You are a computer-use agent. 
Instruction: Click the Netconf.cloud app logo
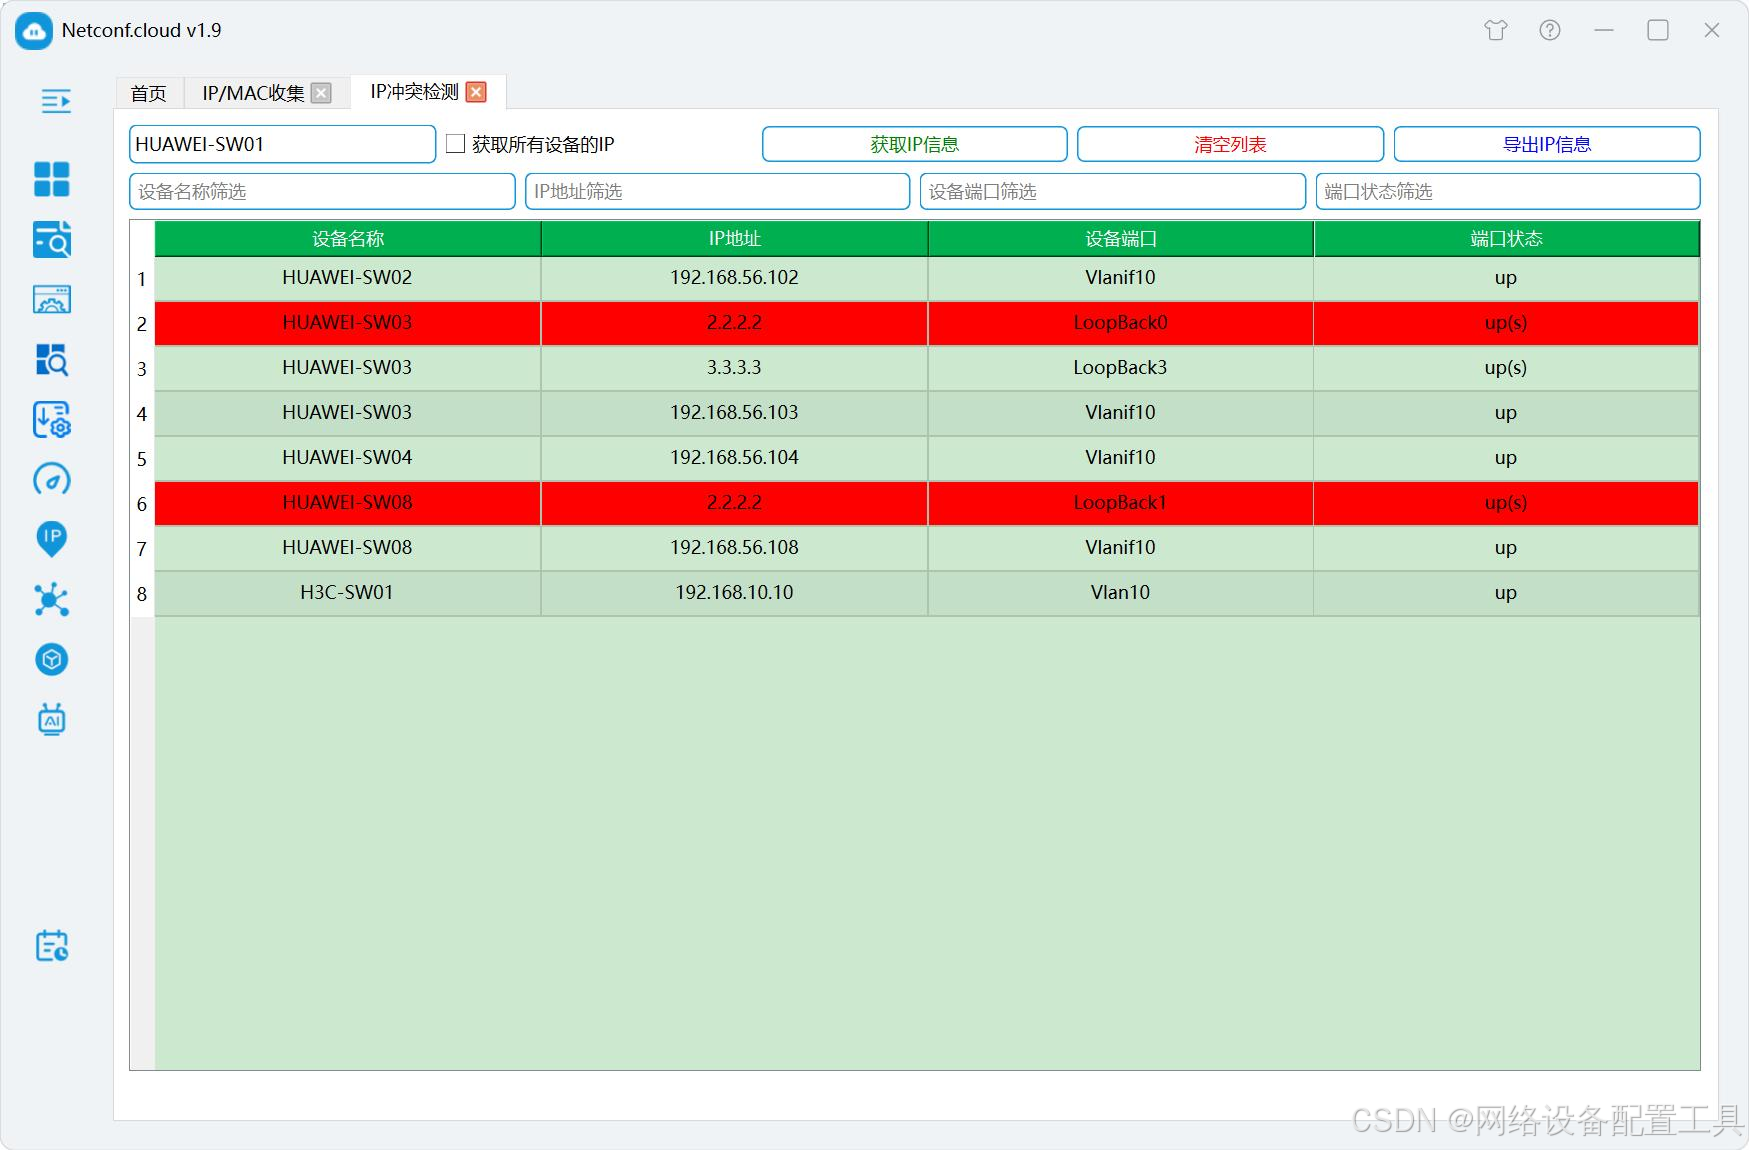[34, 31]
